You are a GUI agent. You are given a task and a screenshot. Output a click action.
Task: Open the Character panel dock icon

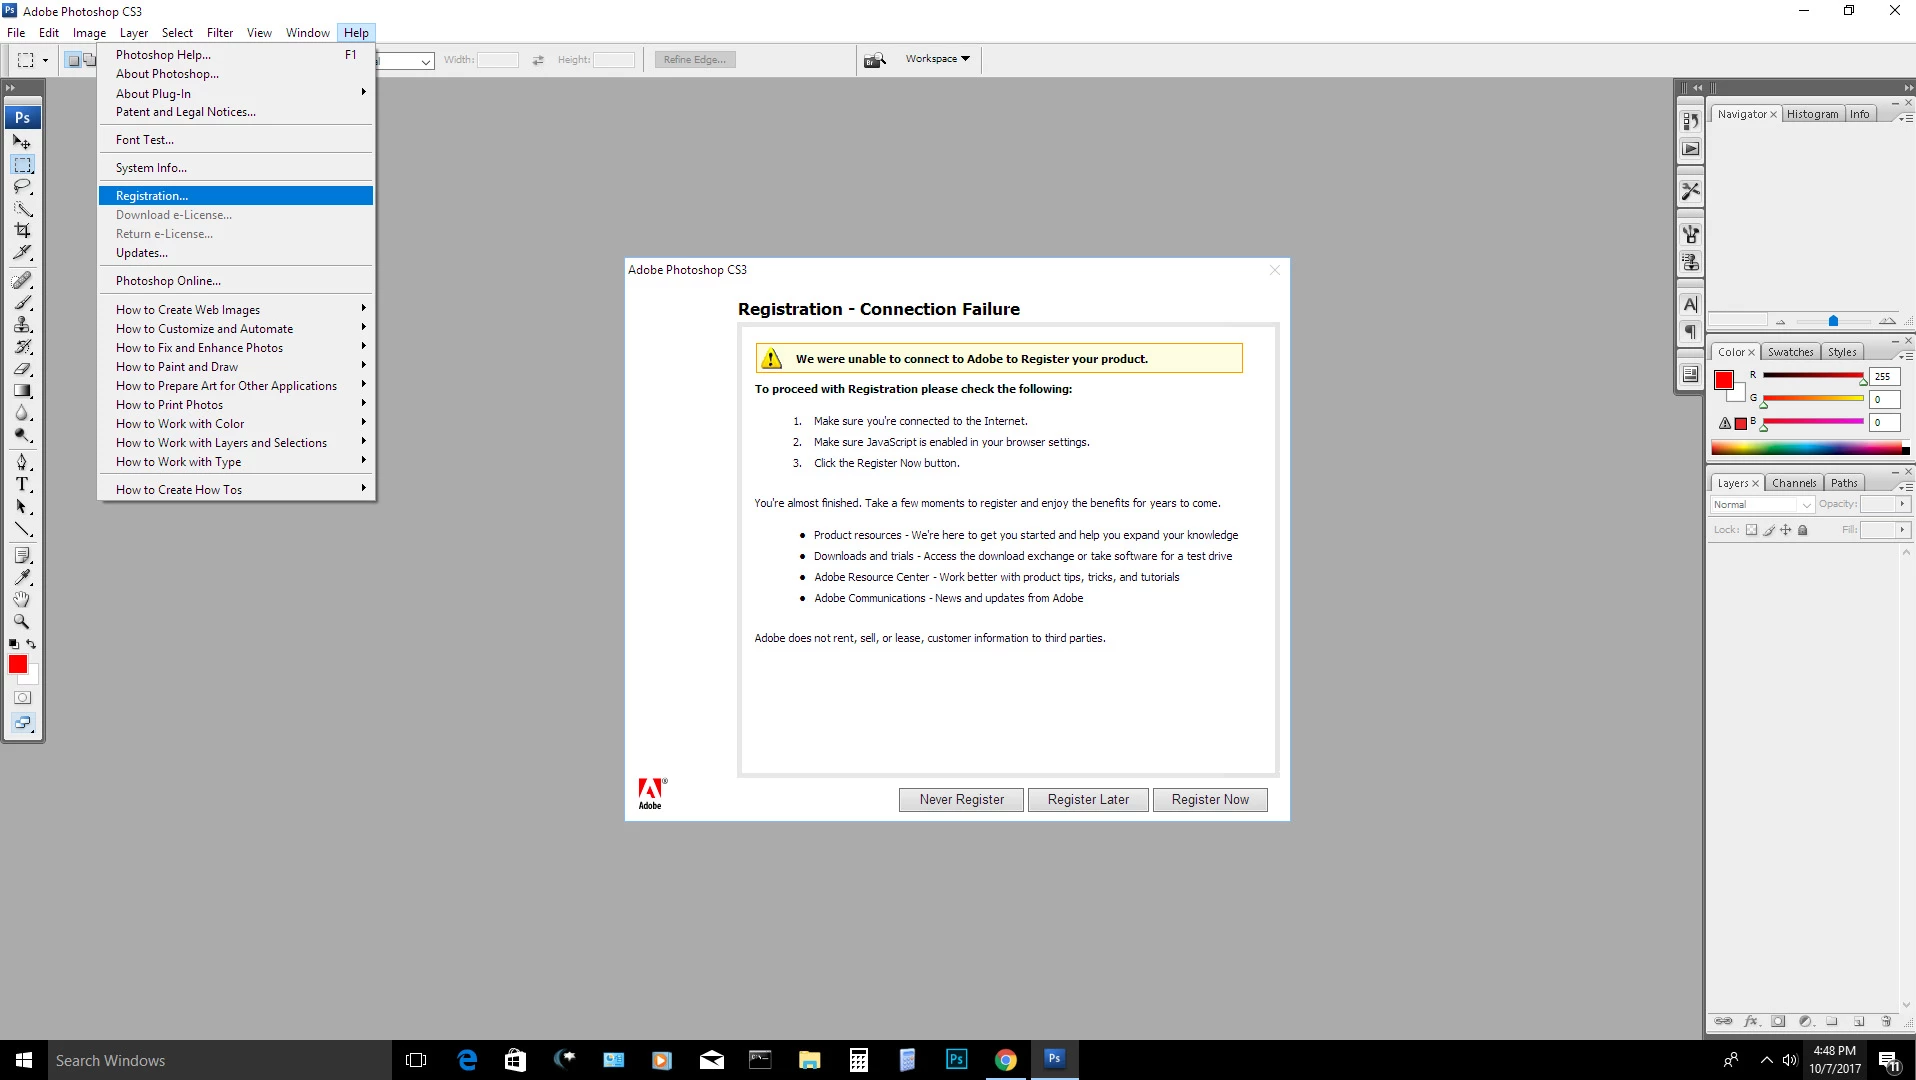pyautogui.click(x=1690, y=304)
